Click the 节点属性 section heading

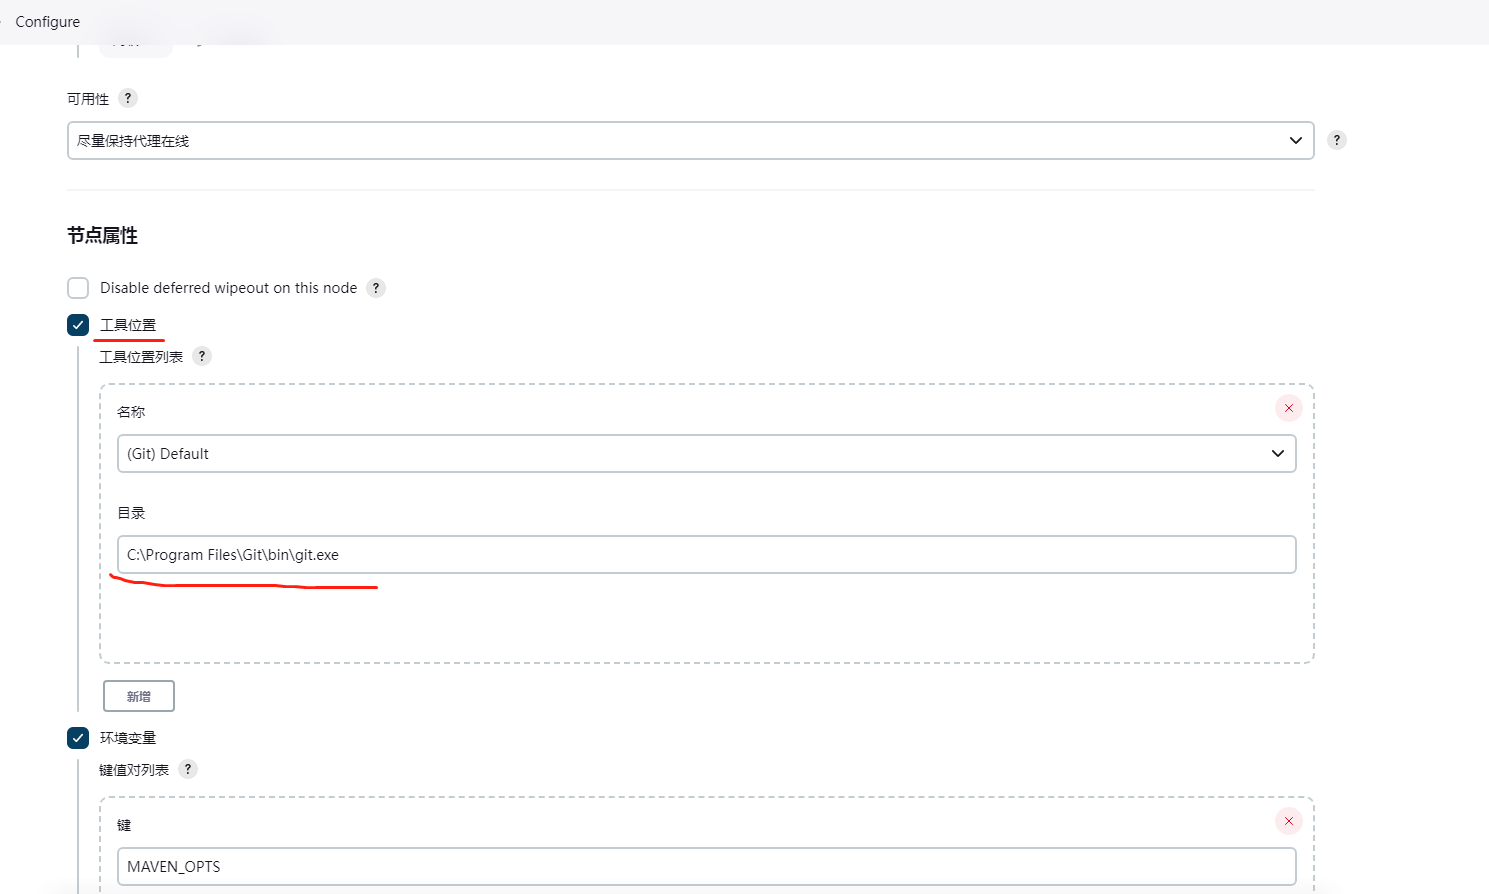pyautogui.click(x=102, y=236)
